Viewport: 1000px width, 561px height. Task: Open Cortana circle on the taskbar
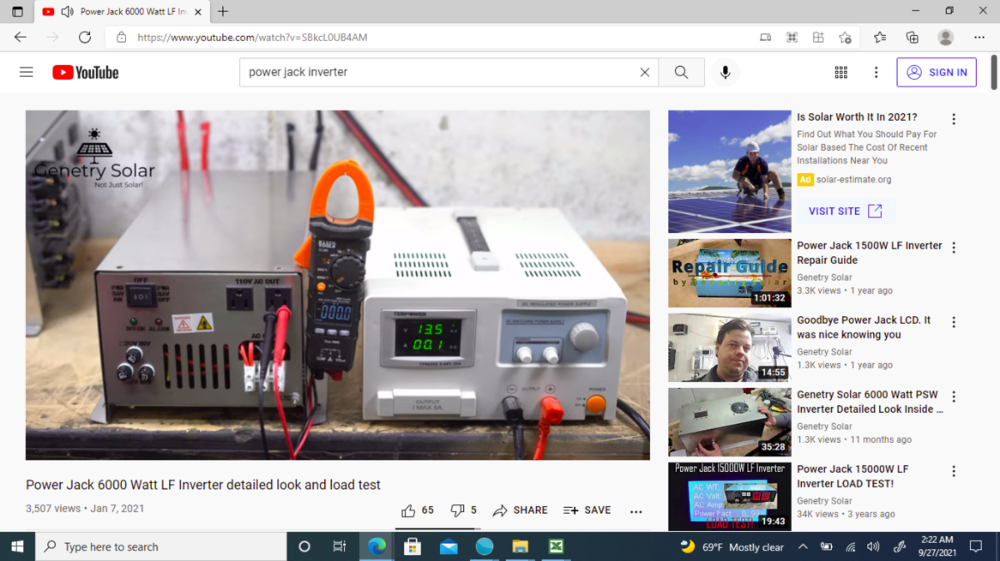click(x=304, y=546)
